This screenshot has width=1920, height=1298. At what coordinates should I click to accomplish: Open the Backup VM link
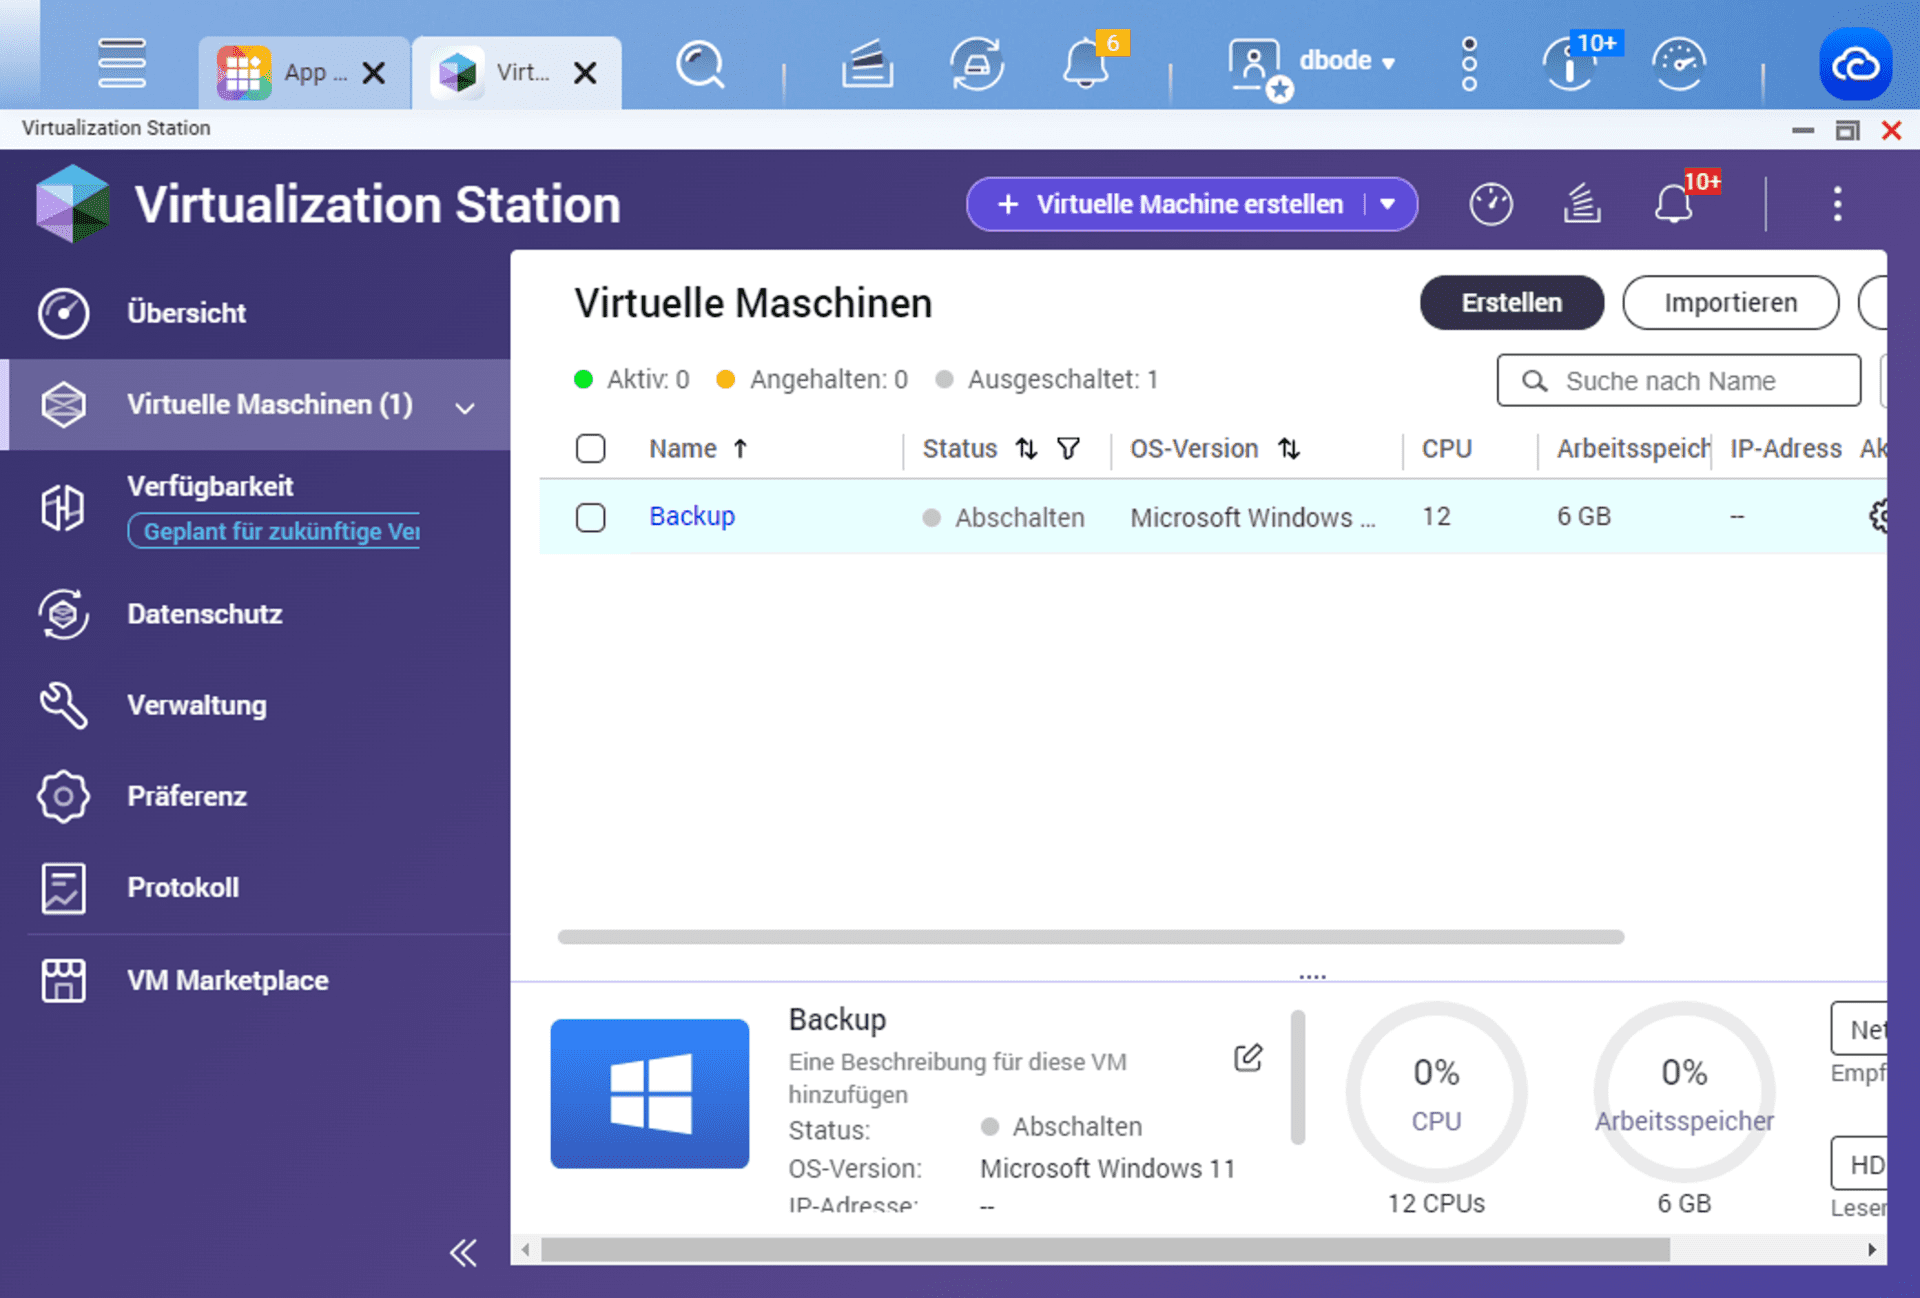click(692, 516)
